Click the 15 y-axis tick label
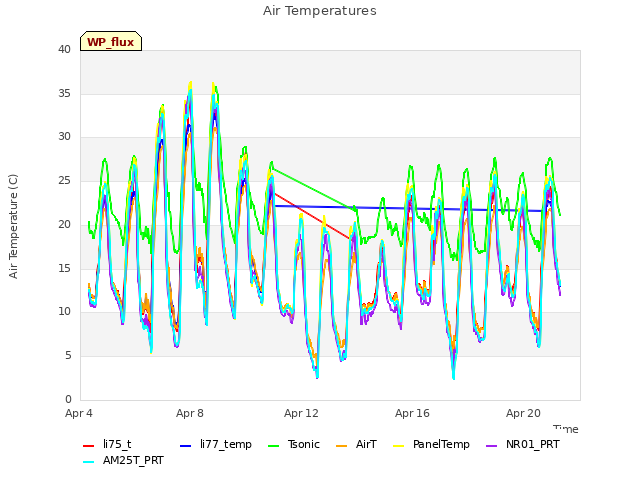Screen dimensions: 640x480 pos(64,268)
